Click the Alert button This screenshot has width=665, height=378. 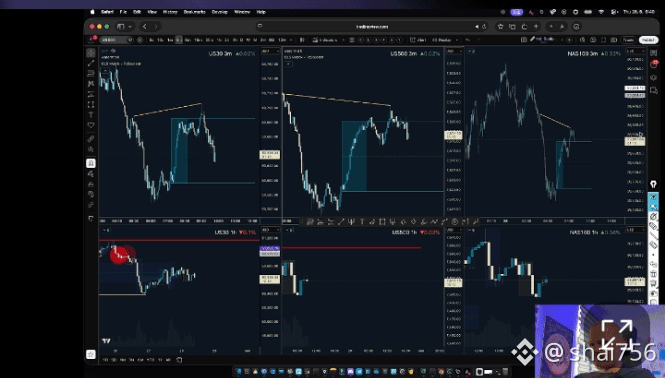[418, 39]
